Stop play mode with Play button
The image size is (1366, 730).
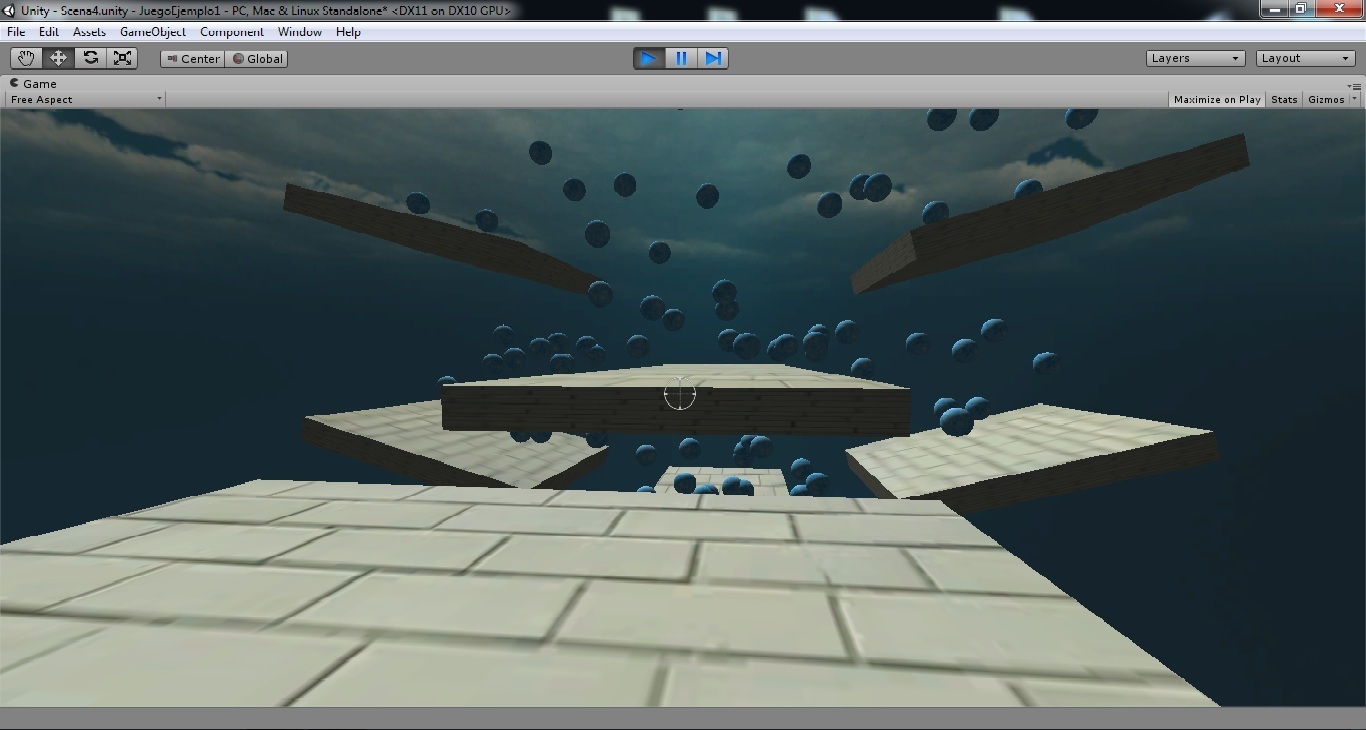coord(648,58)
